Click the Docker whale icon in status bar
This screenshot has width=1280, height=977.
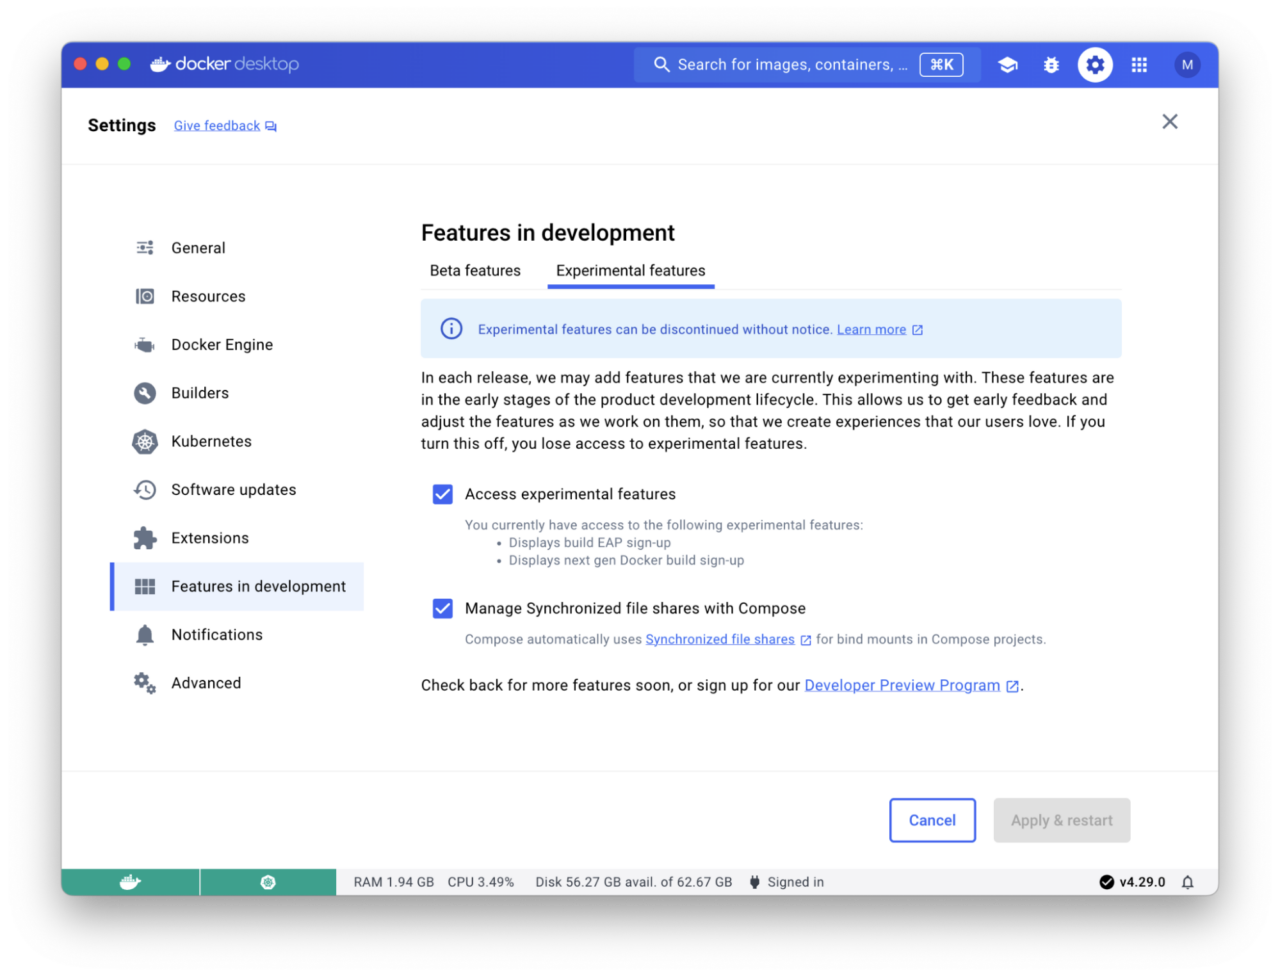(x=129, y=881)
